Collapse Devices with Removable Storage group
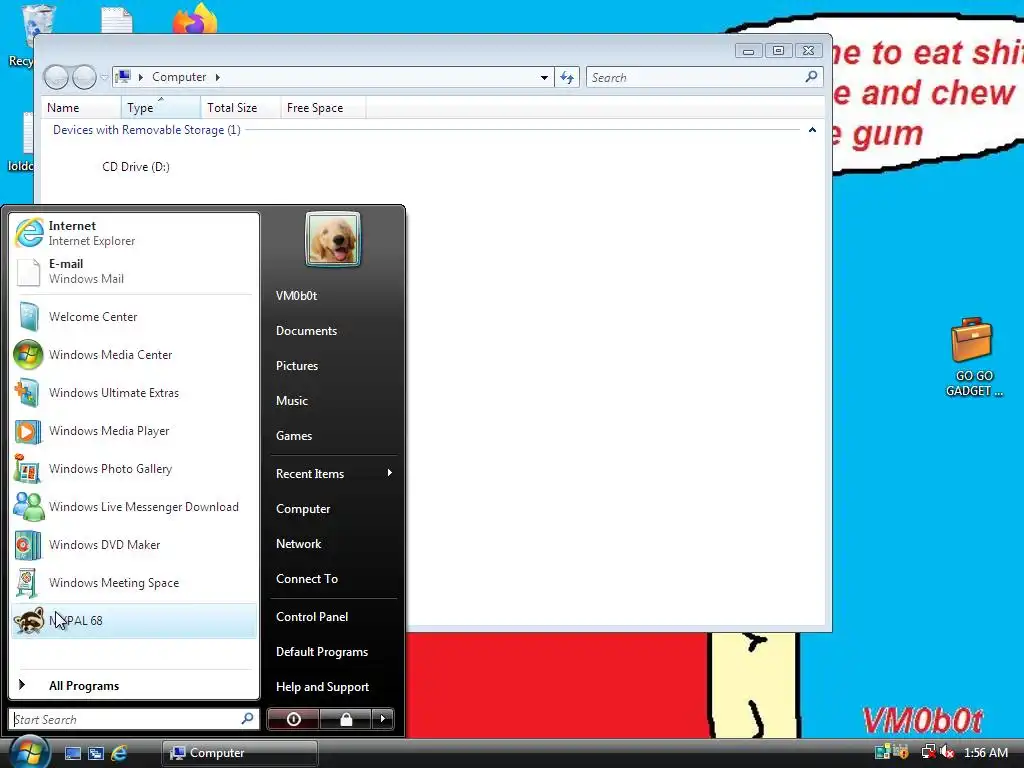The image size is (1024, 768). pos(812,130)
